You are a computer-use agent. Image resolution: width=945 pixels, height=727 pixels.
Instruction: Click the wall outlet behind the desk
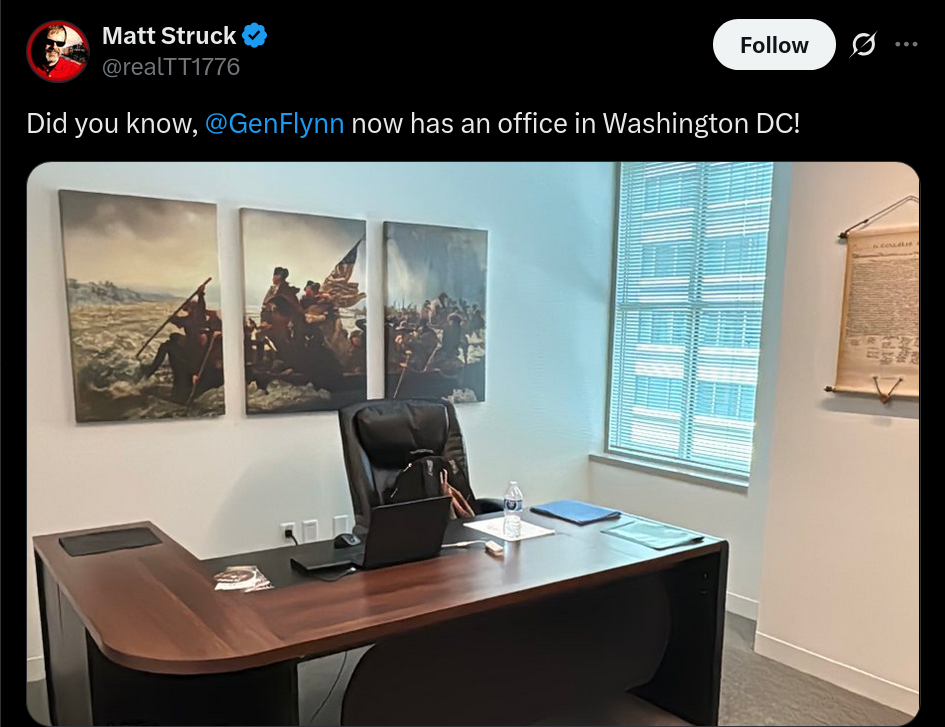click(289, 531)
